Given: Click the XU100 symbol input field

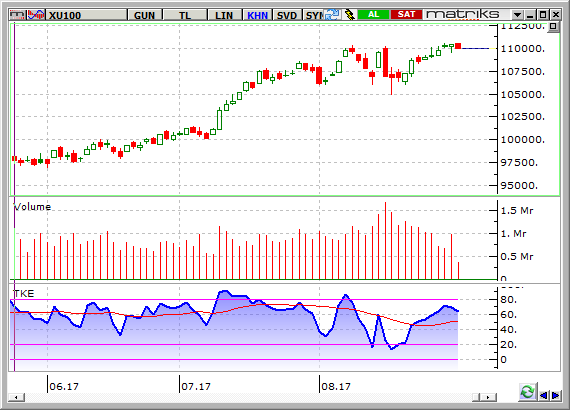Looking at the screenshot, I should click(x=87, y=15).
